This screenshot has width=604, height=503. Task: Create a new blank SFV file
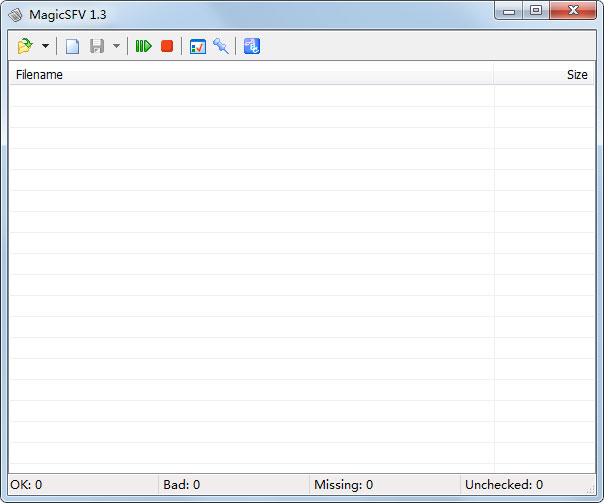point(72,46)
